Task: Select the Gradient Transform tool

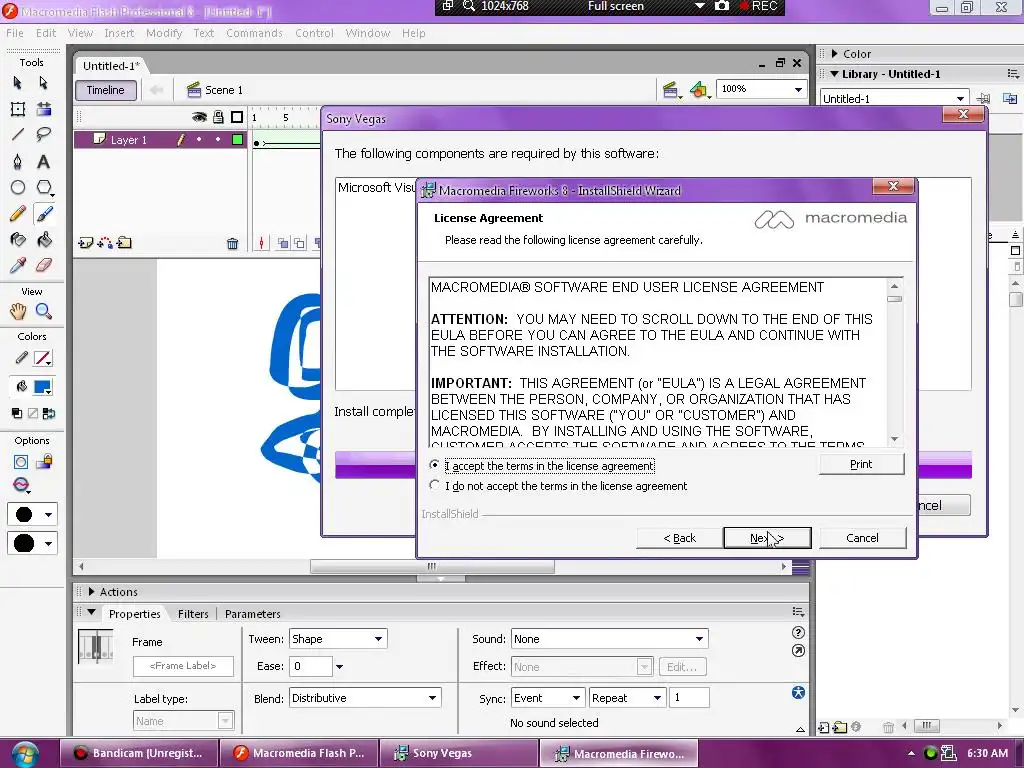Action: click(x=44, y=109)
